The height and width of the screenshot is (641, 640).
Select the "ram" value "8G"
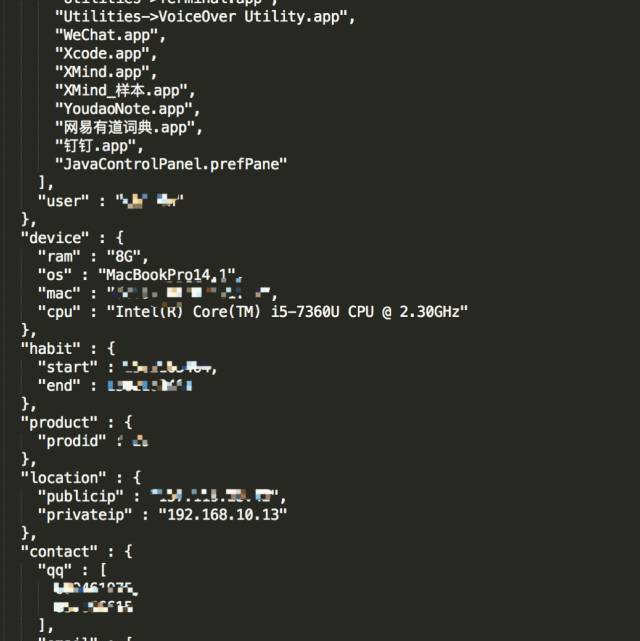124,257
